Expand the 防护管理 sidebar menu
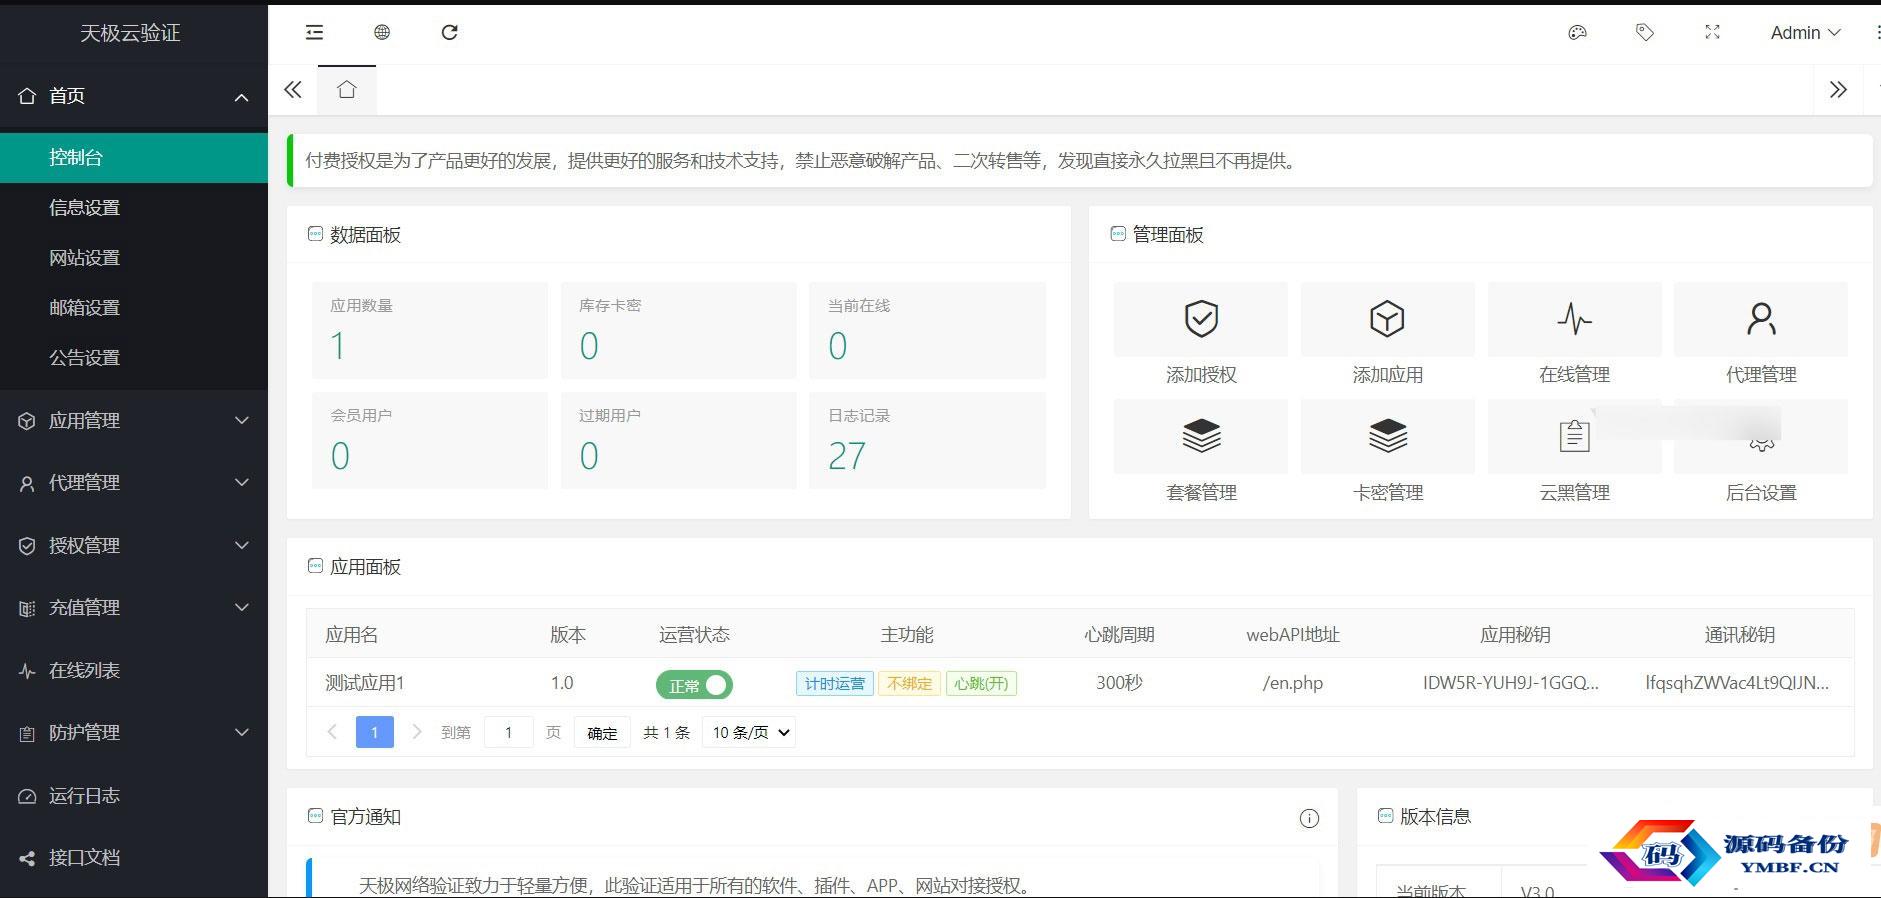Viewport: 1881px width, 898px height. [134, 732]
